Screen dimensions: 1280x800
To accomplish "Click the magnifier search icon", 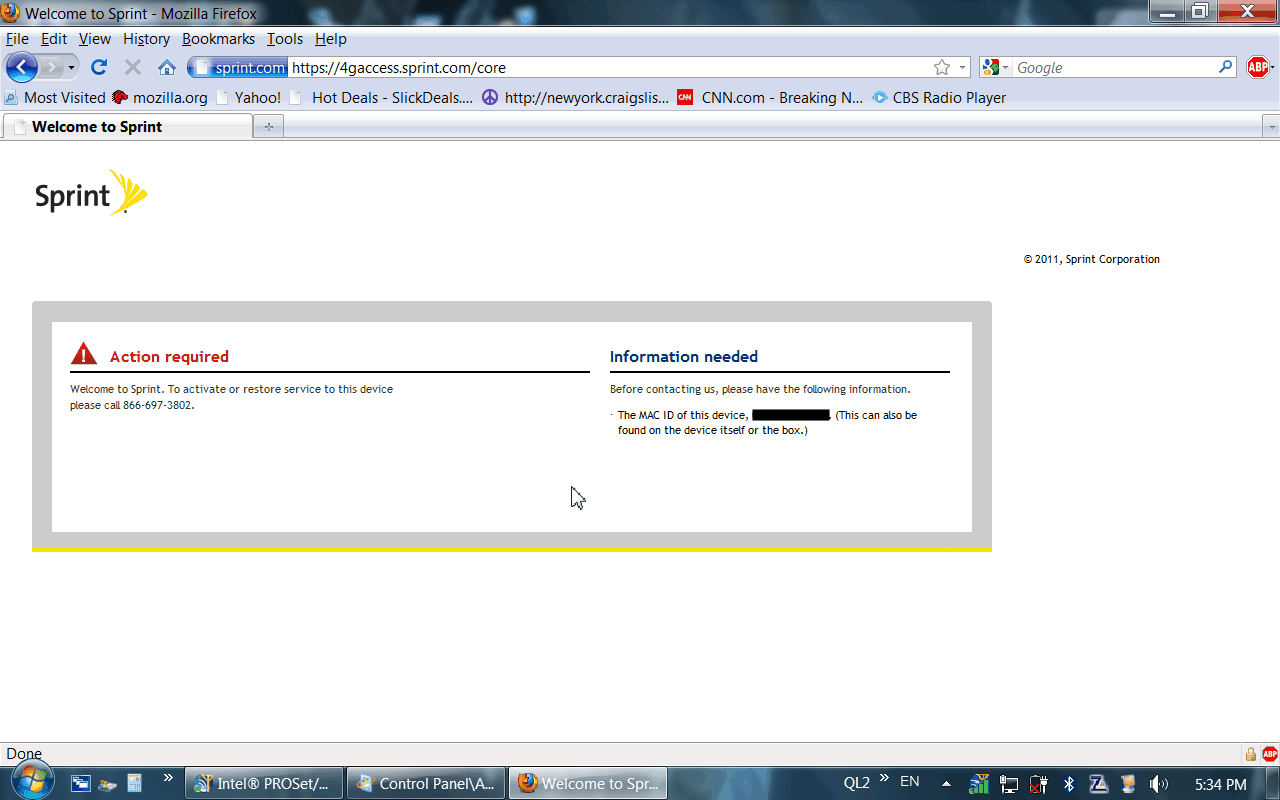I will 1226,67.
